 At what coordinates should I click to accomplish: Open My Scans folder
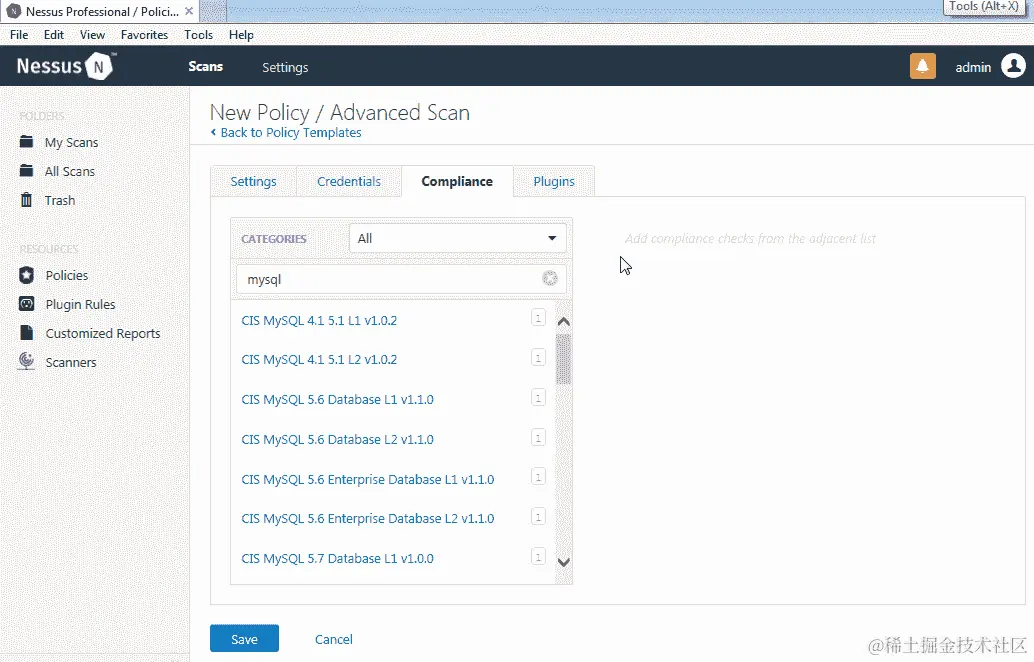[x=71, y=142]
